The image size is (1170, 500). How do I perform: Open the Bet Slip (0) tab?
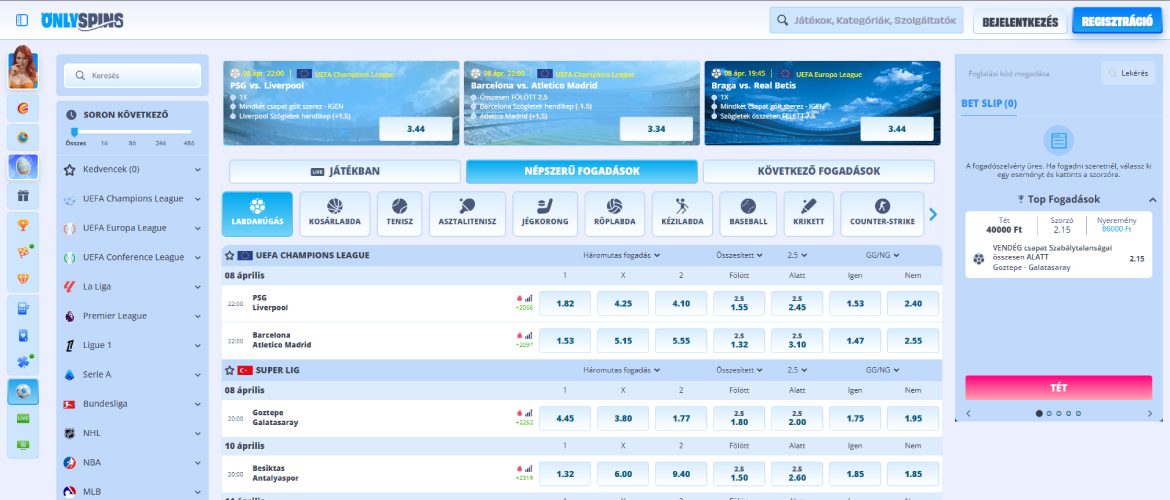(x=989, y=104)
